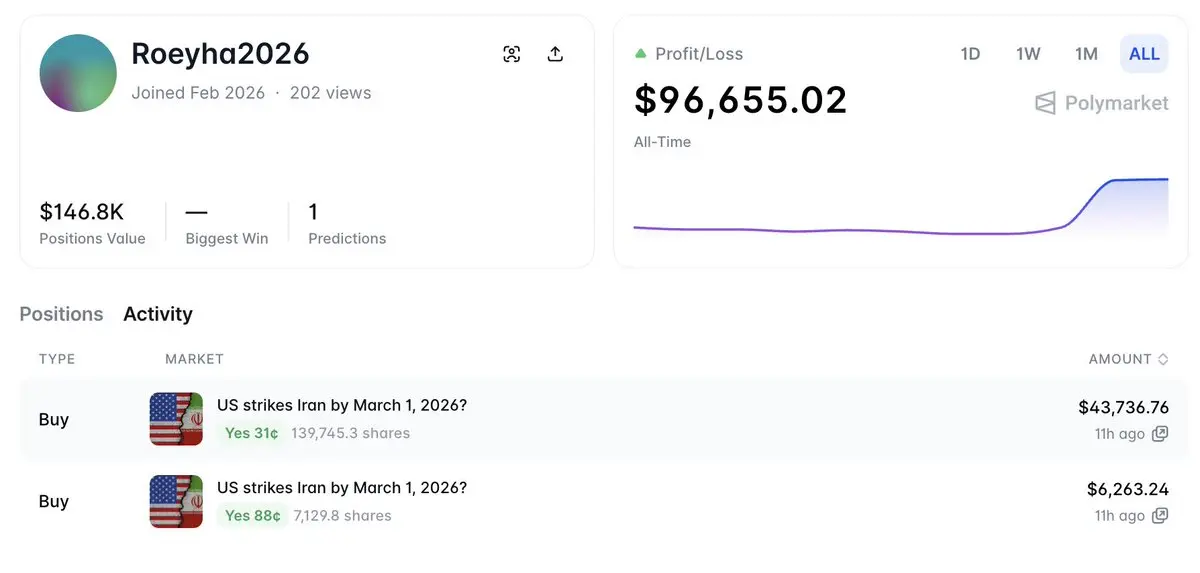Open first US strikes Iran market link
Viewport: 1200px width, 573px height.
click(342, 405)
